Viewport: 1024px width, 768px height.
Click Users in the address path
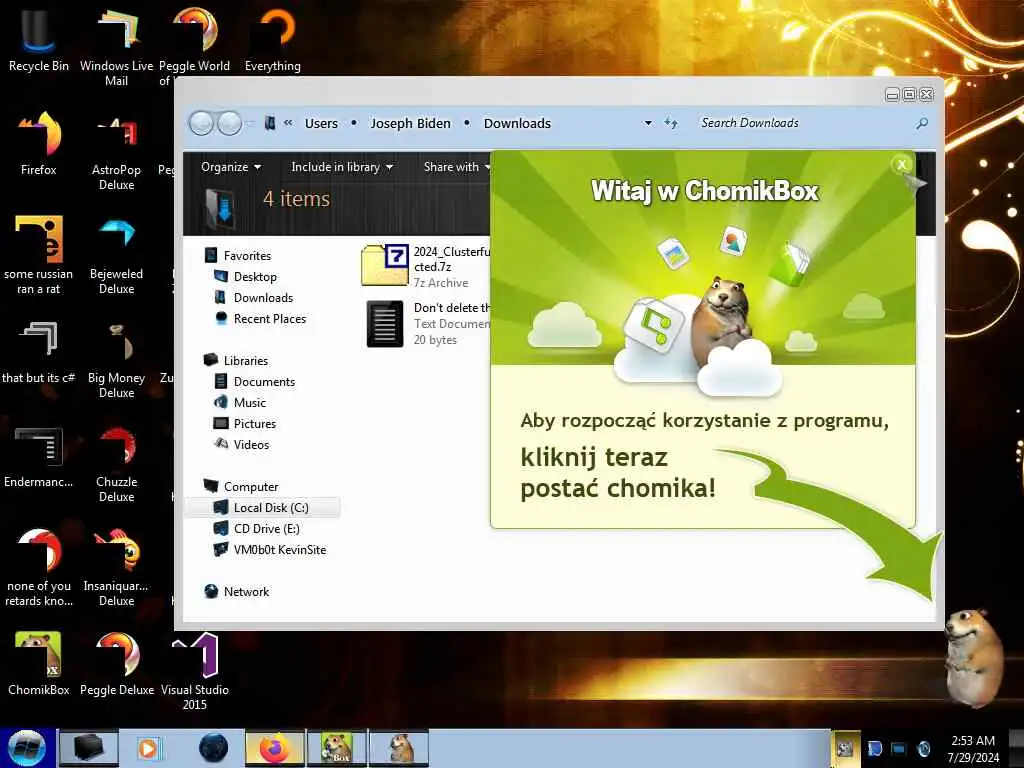tap(321, 123)
